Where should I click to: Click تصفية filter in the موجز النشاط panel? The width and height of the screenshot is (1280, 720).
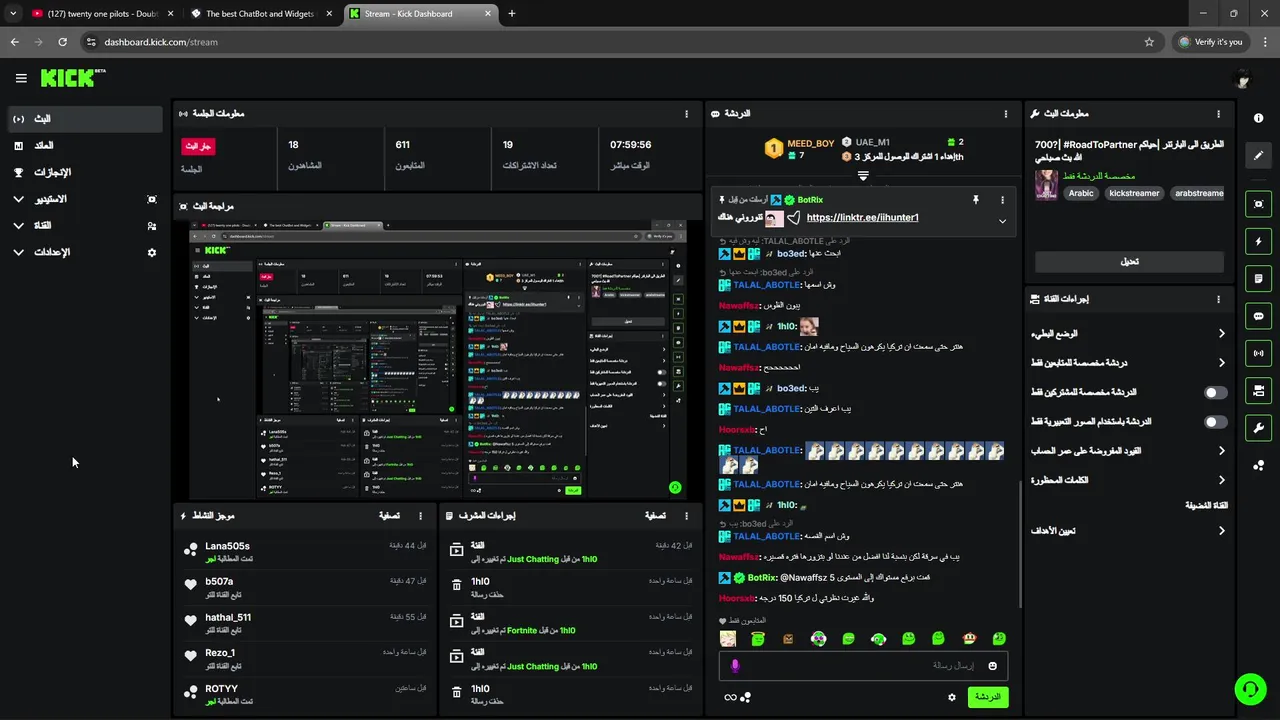pos(390,516)
